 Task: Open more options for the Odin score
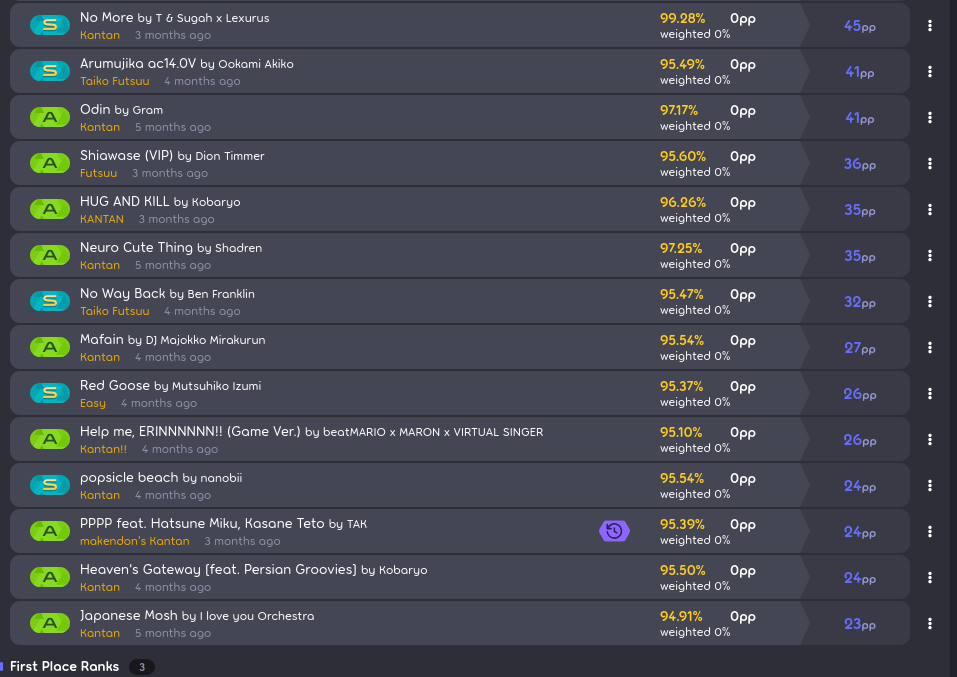[930, 118]
